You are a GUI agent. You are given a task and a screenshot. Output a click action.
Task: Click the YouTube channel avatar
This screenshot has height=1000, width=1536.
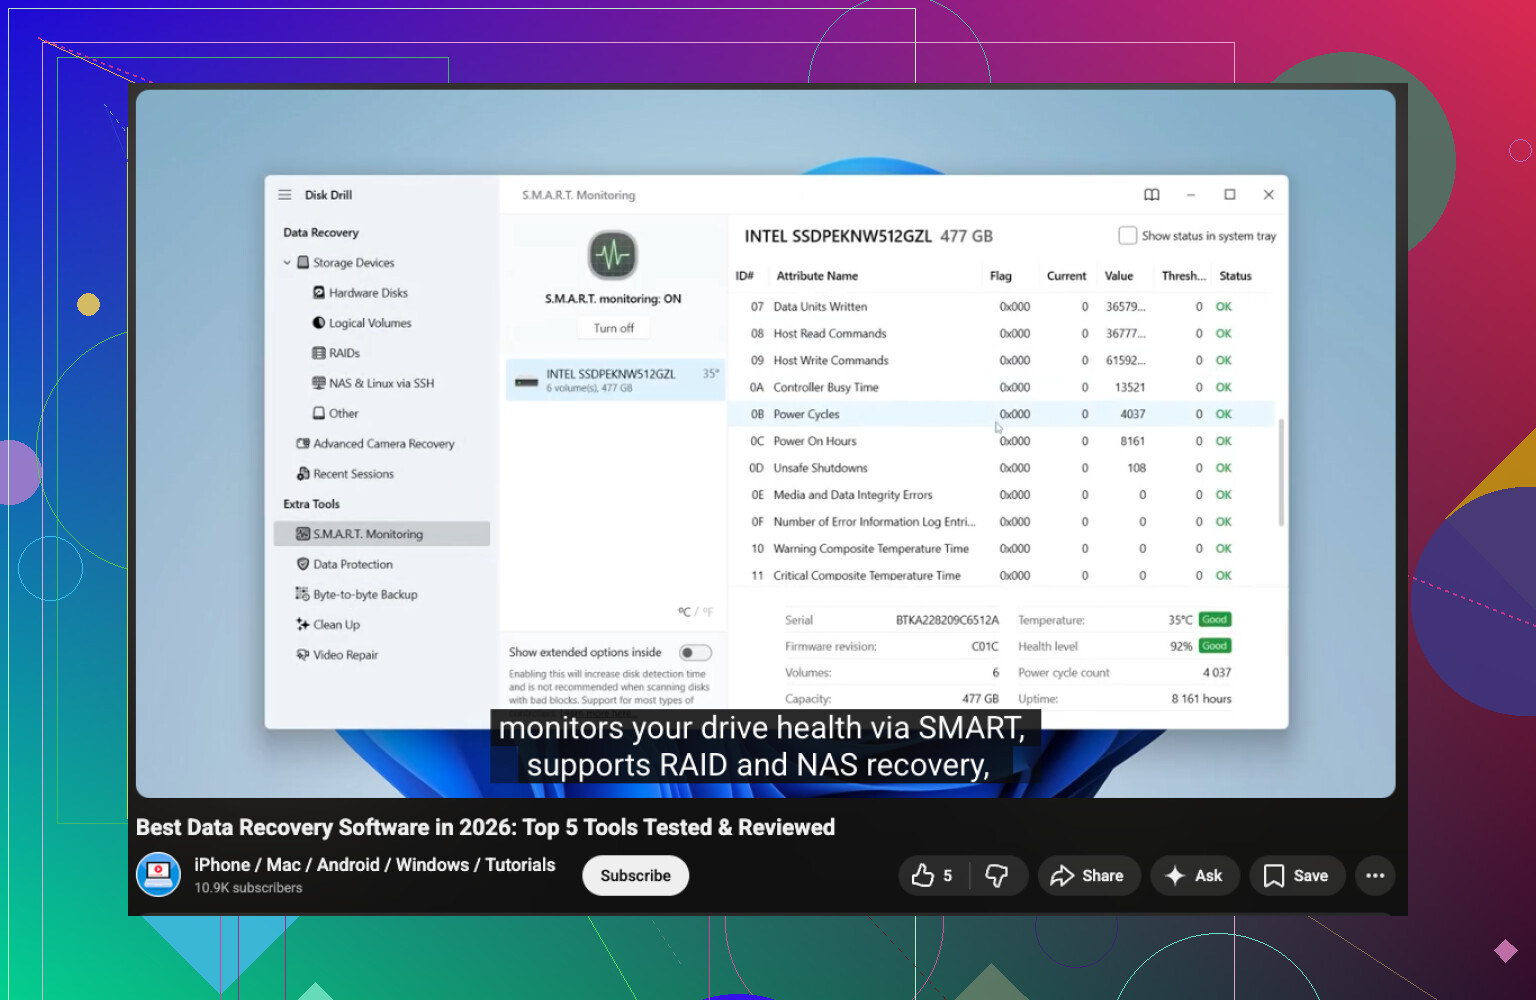pos(158,874)
